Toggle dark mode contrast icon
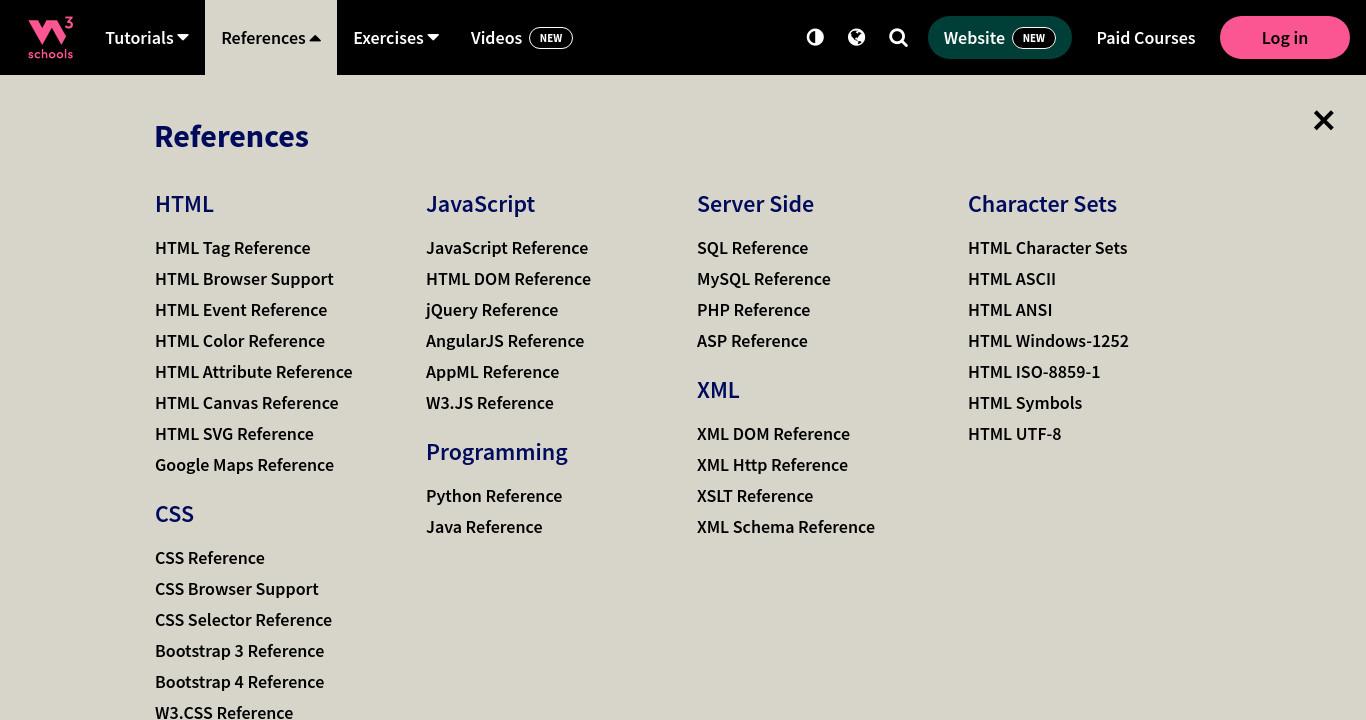The height and width of the screenshot is (720, 1366). pyautogui.click(x=815, y=37)
